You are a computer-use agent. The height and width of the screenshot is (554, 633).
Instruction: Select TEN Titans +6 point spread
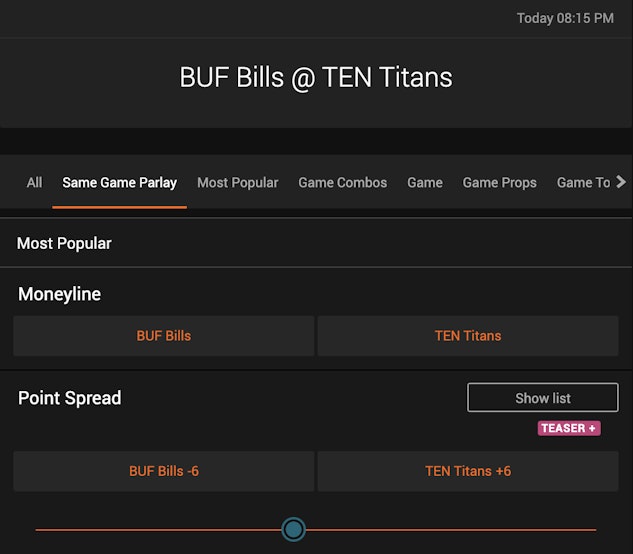(x=468, y=471)
